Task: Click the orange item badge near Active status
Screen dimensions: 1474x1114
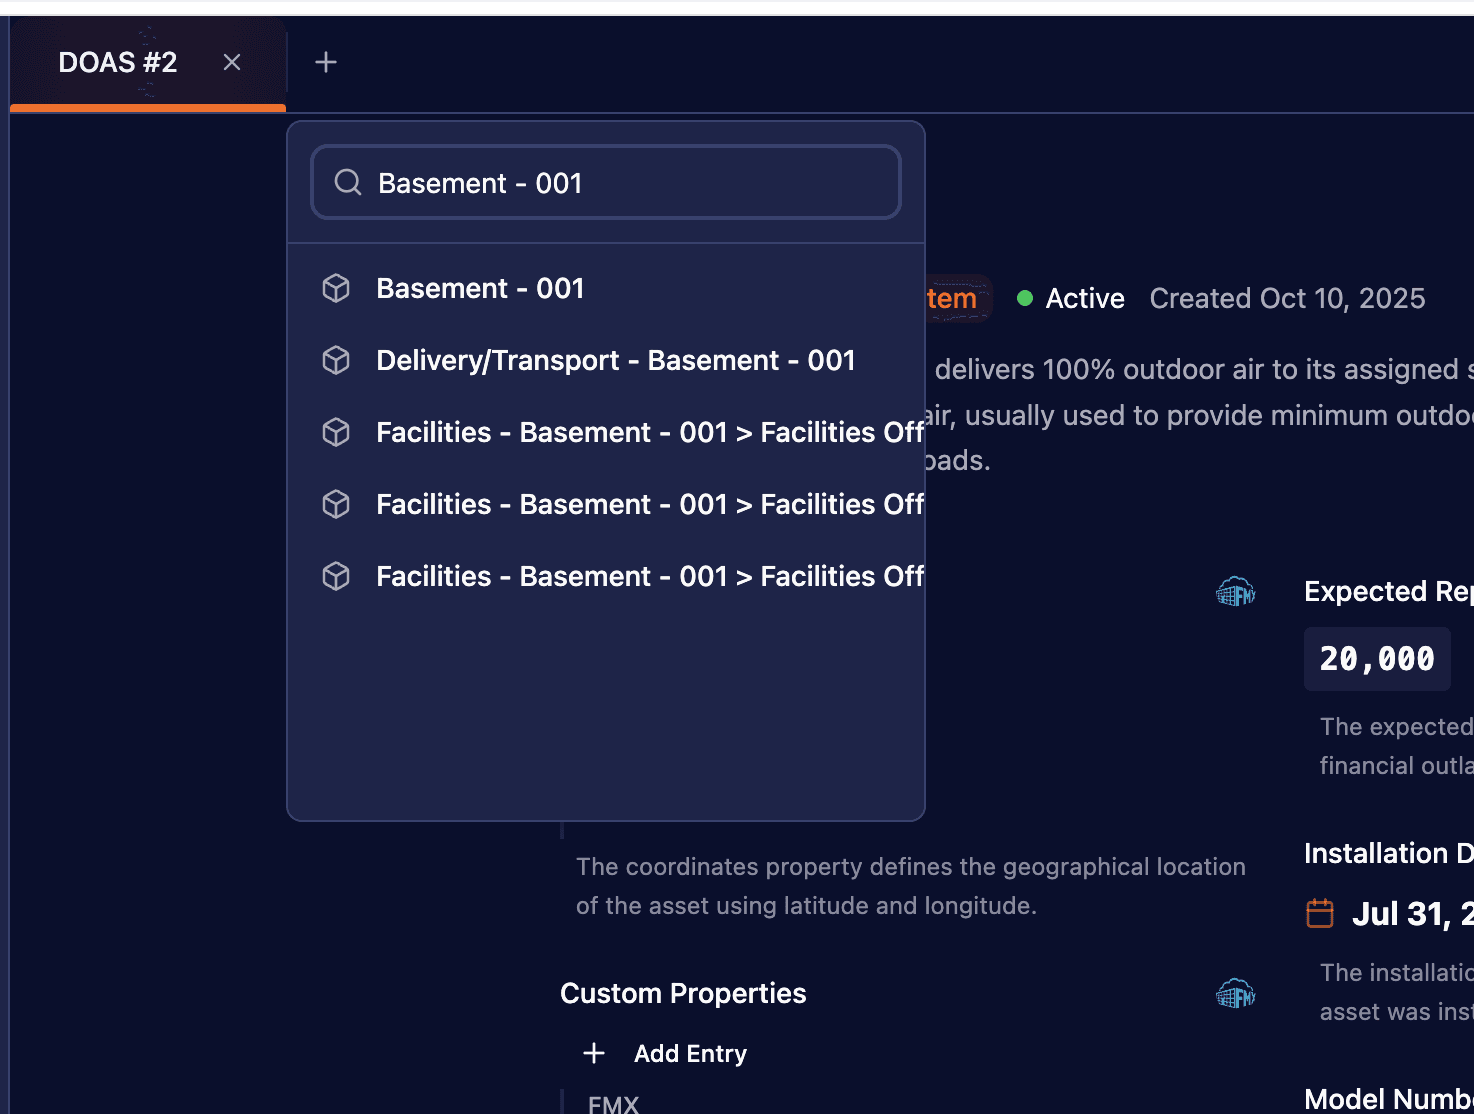Action: pyautogui.click(x=951, y=298)
